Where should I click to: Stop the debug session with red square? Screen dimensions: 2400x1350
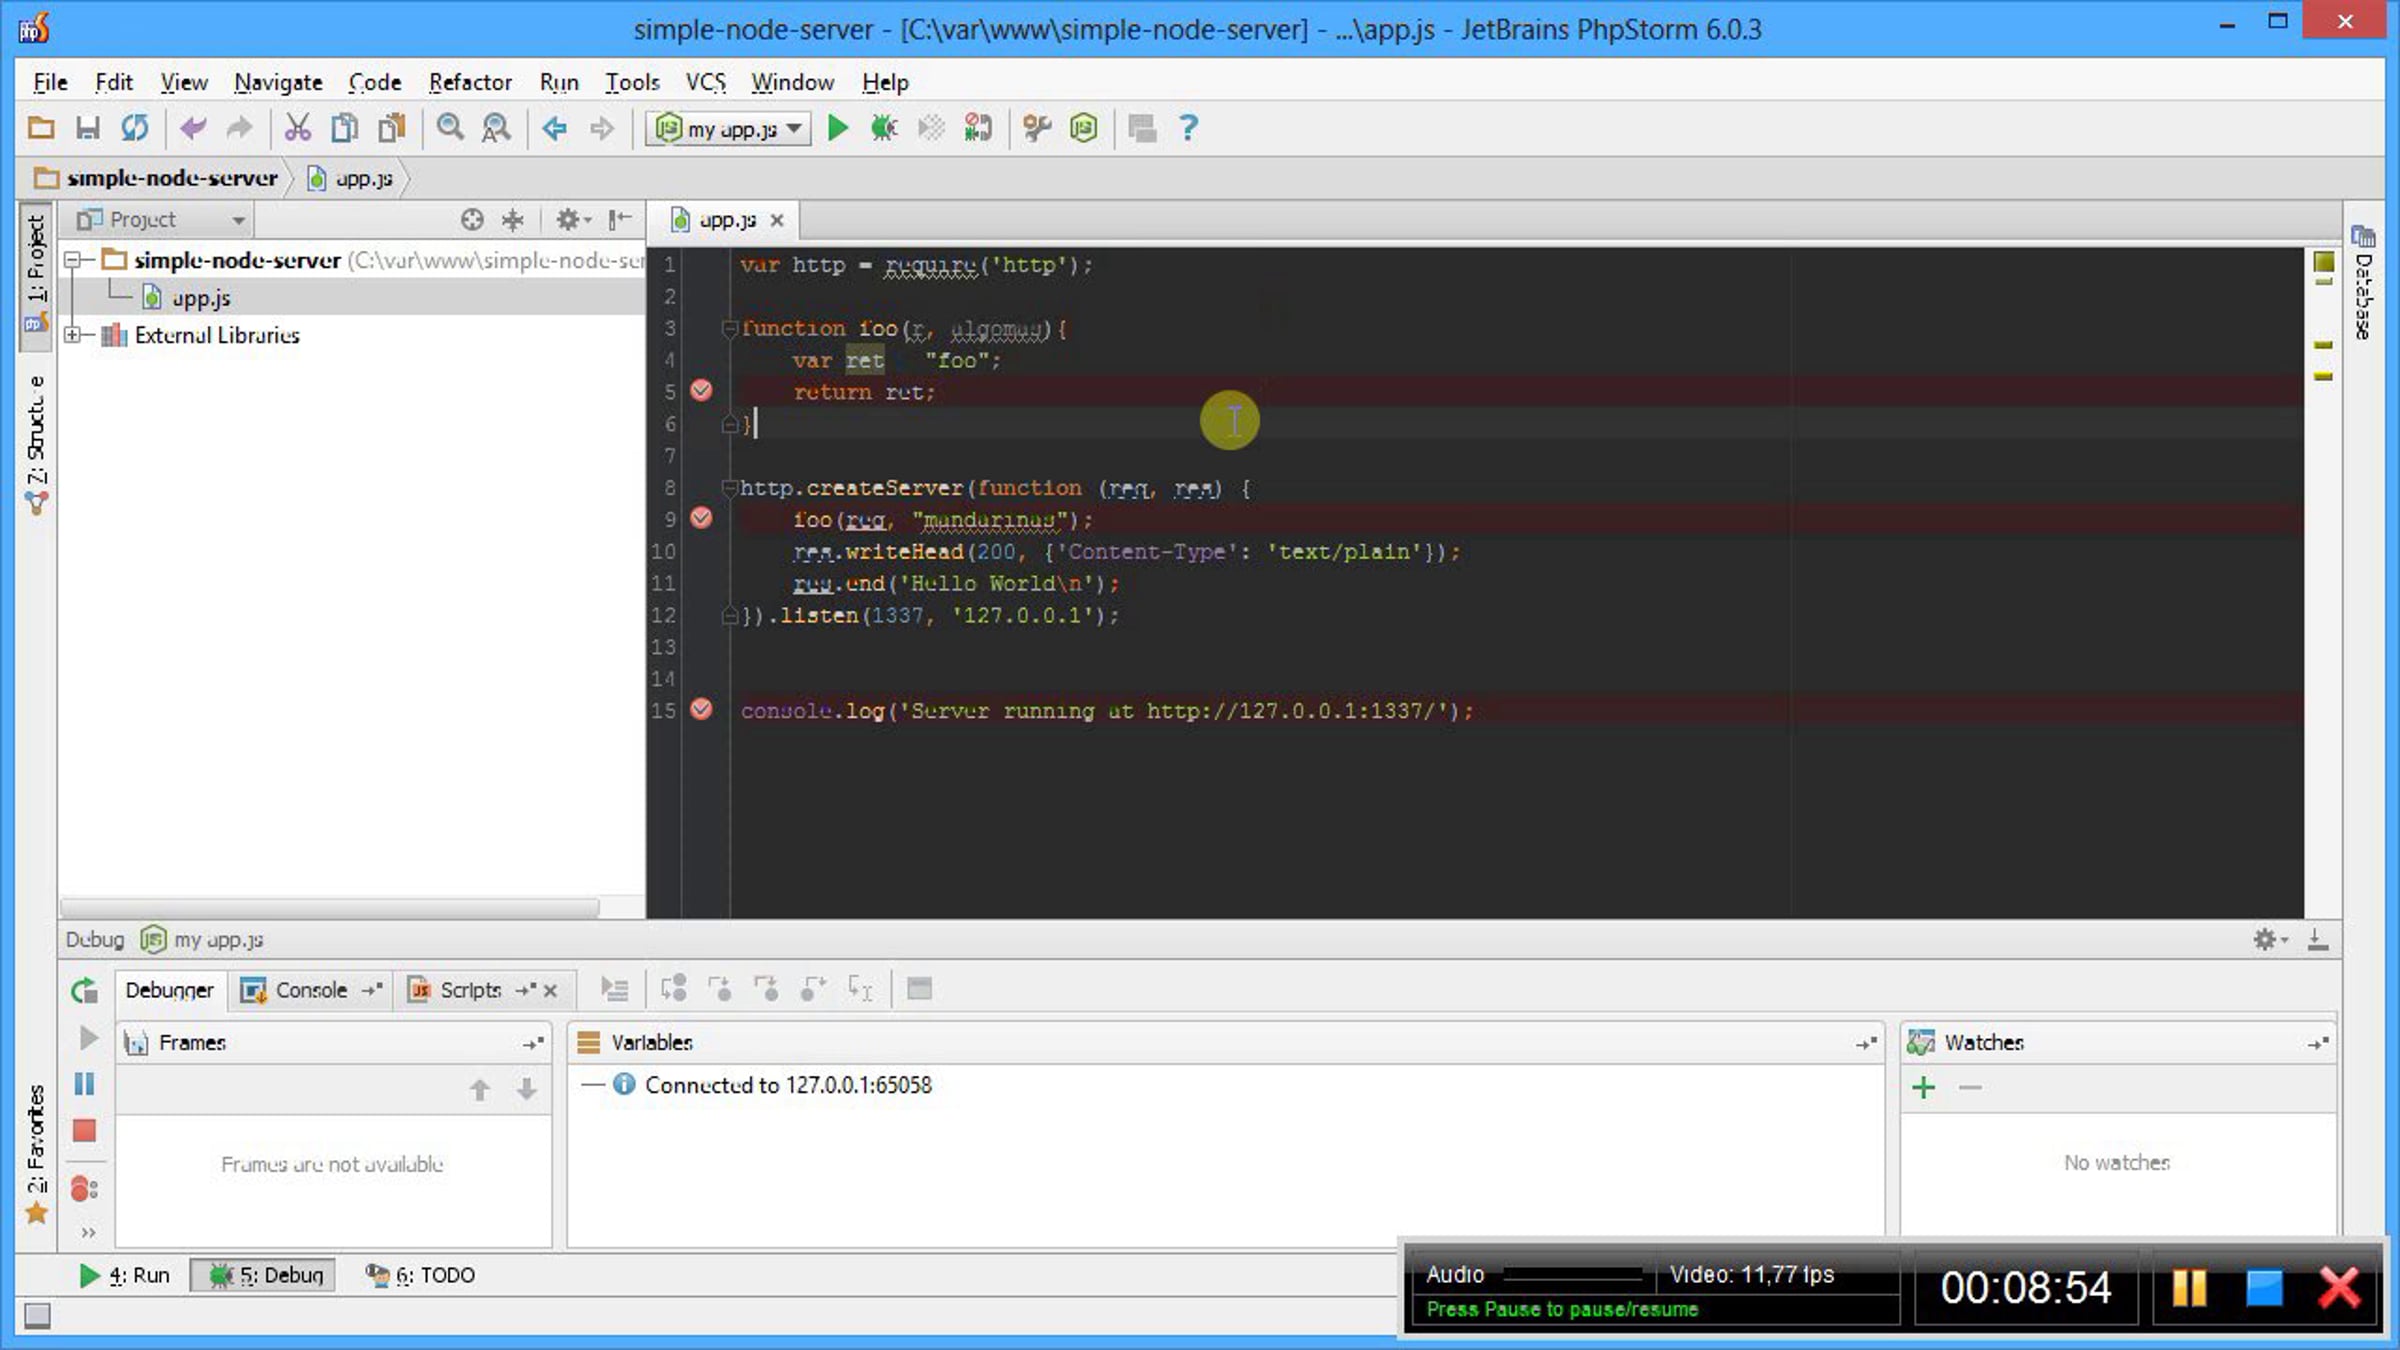85,1131
